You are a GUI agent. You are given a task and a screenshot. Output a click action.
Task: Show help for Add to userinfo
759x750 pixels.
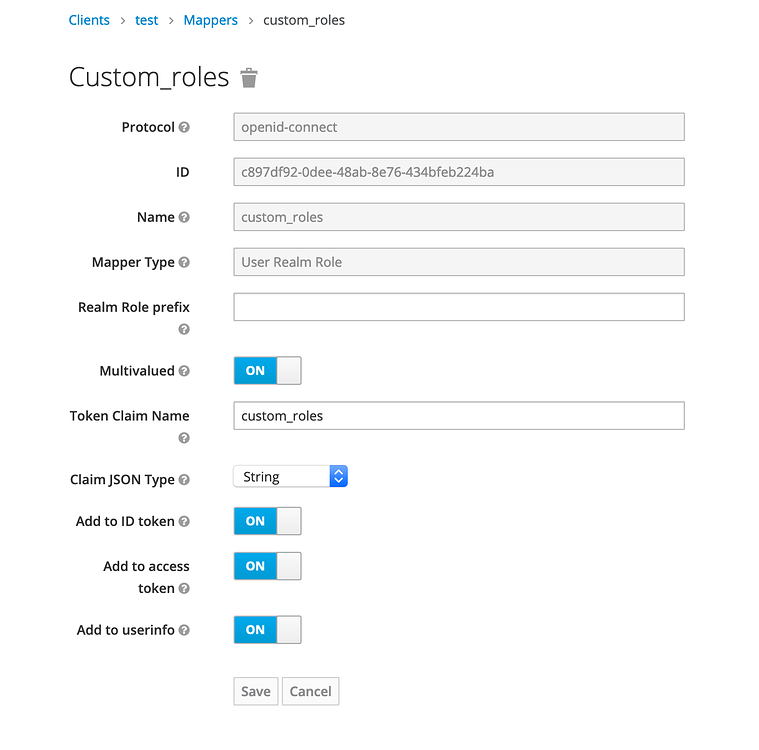[184, 630]
